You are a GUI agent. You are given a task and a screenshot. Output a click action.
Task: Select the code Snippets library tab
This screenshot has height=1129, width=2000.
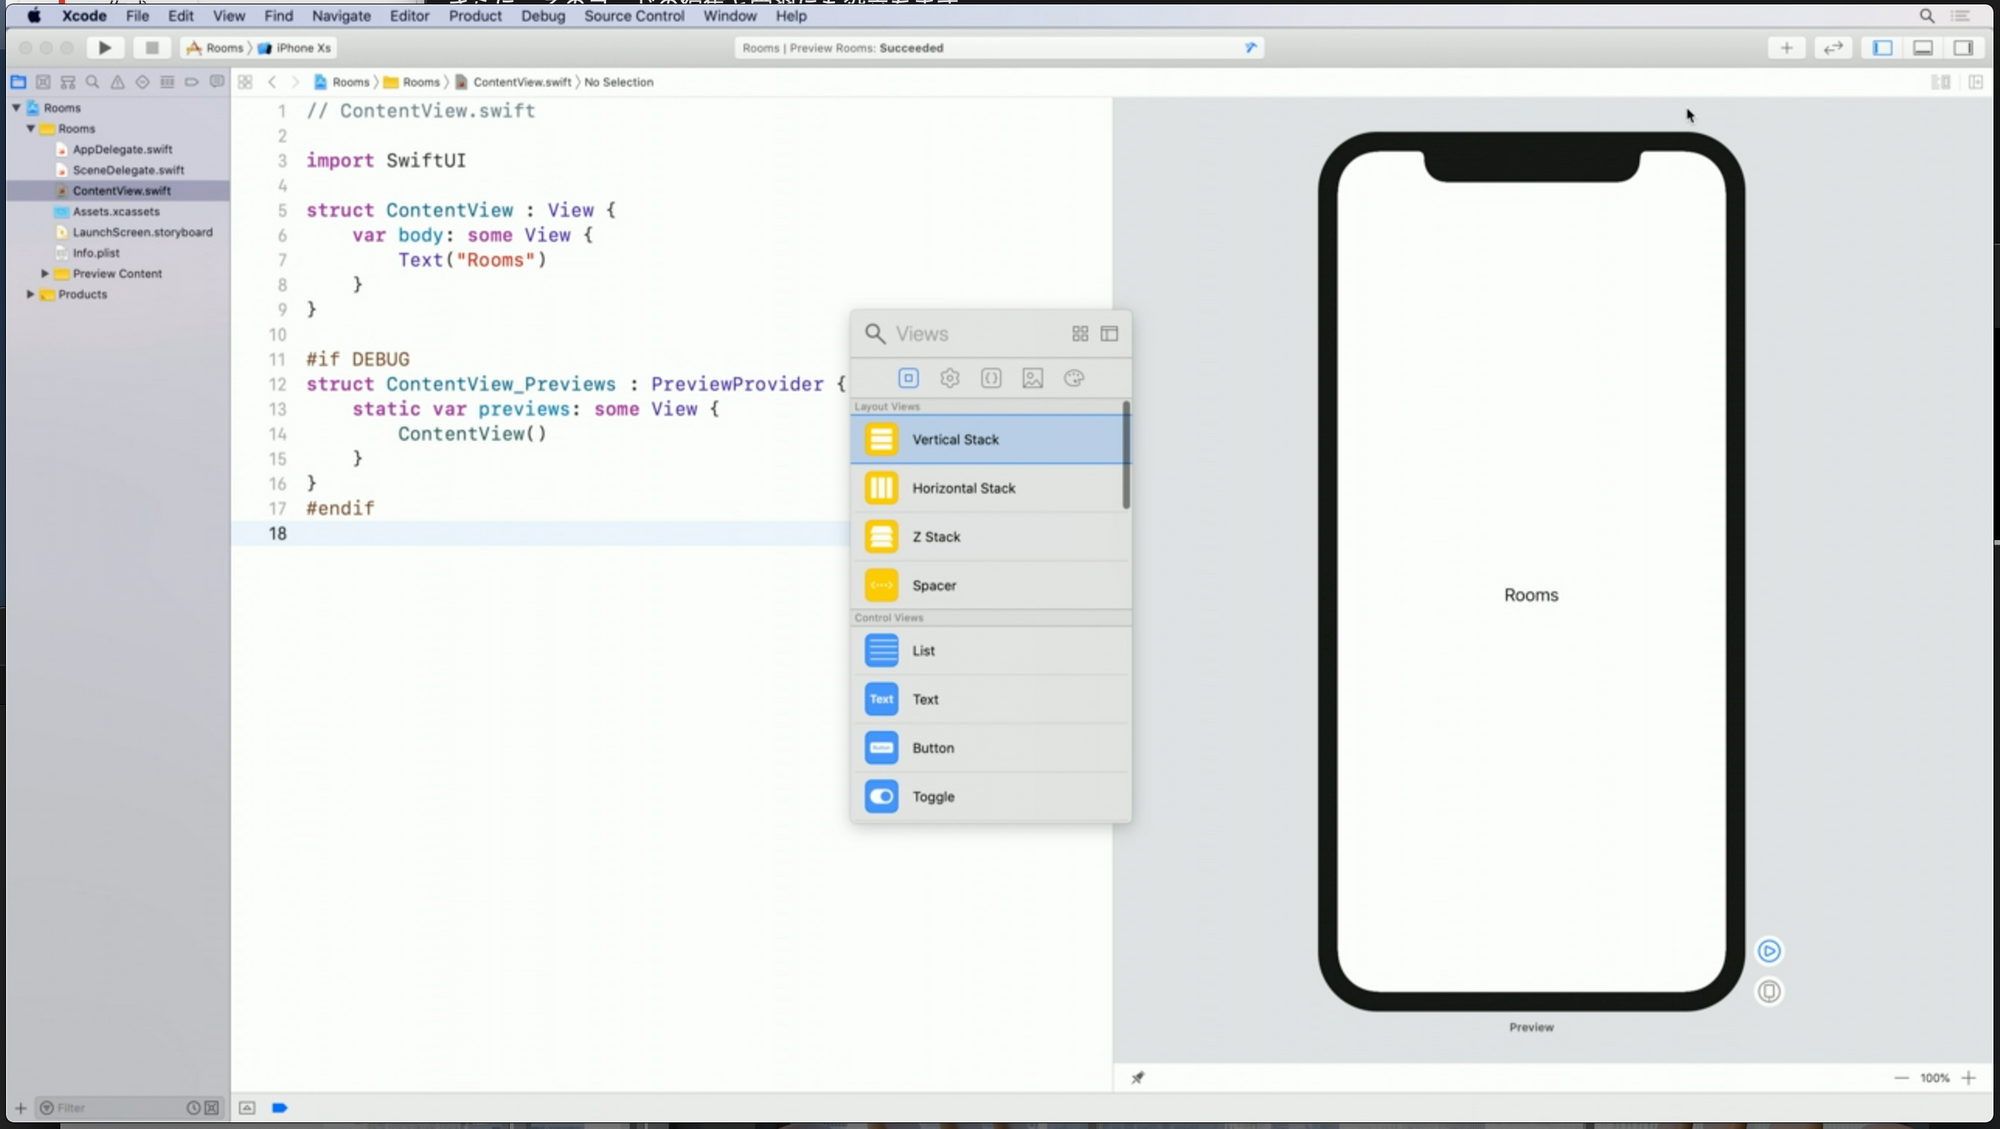point(991,378)
